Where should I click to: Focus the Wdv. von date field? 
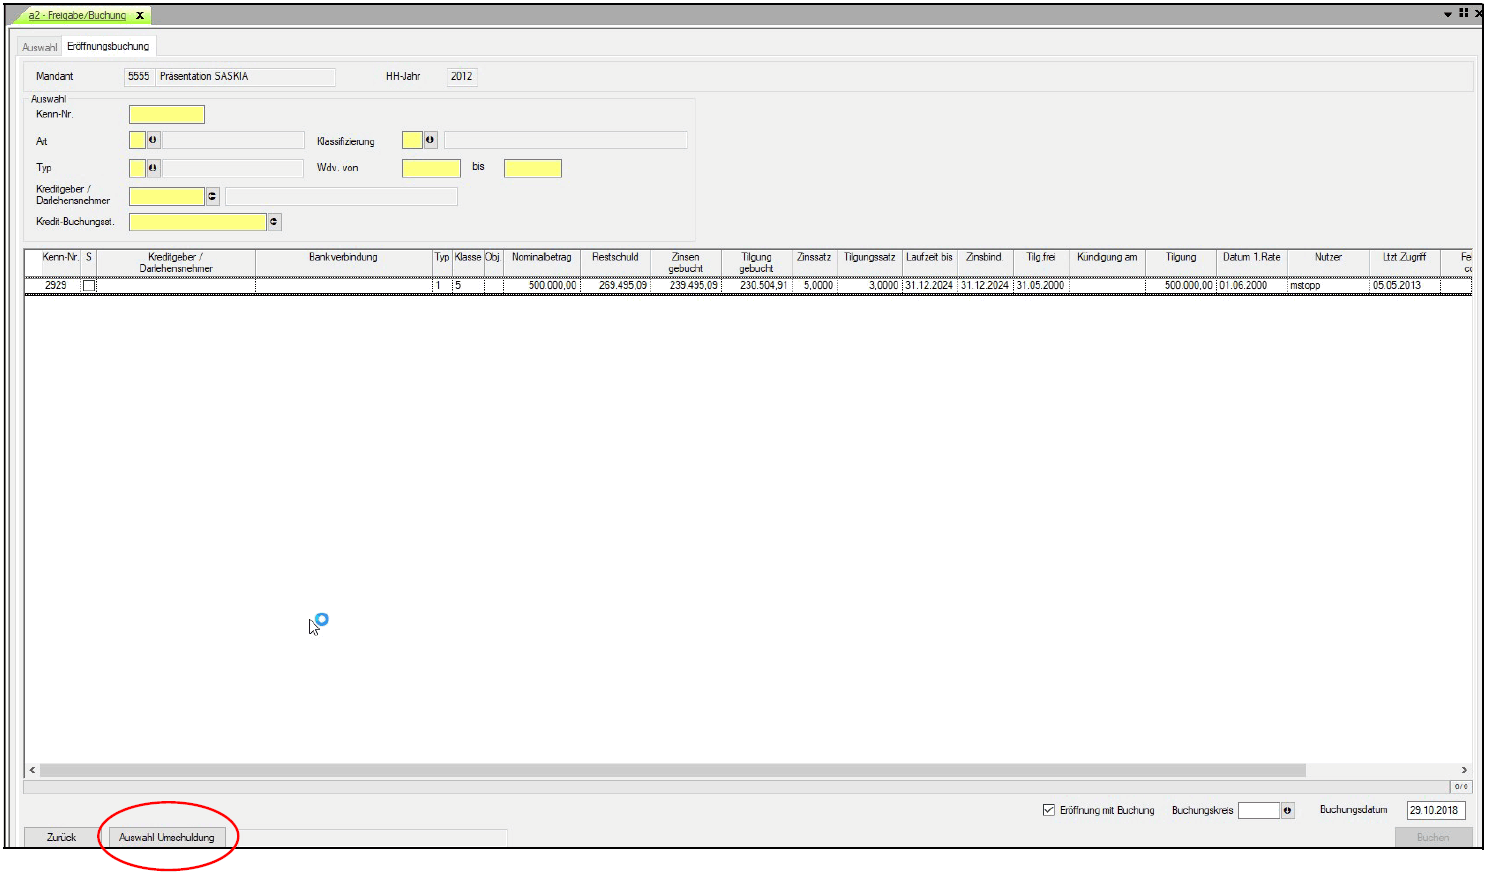click(431, 168)
